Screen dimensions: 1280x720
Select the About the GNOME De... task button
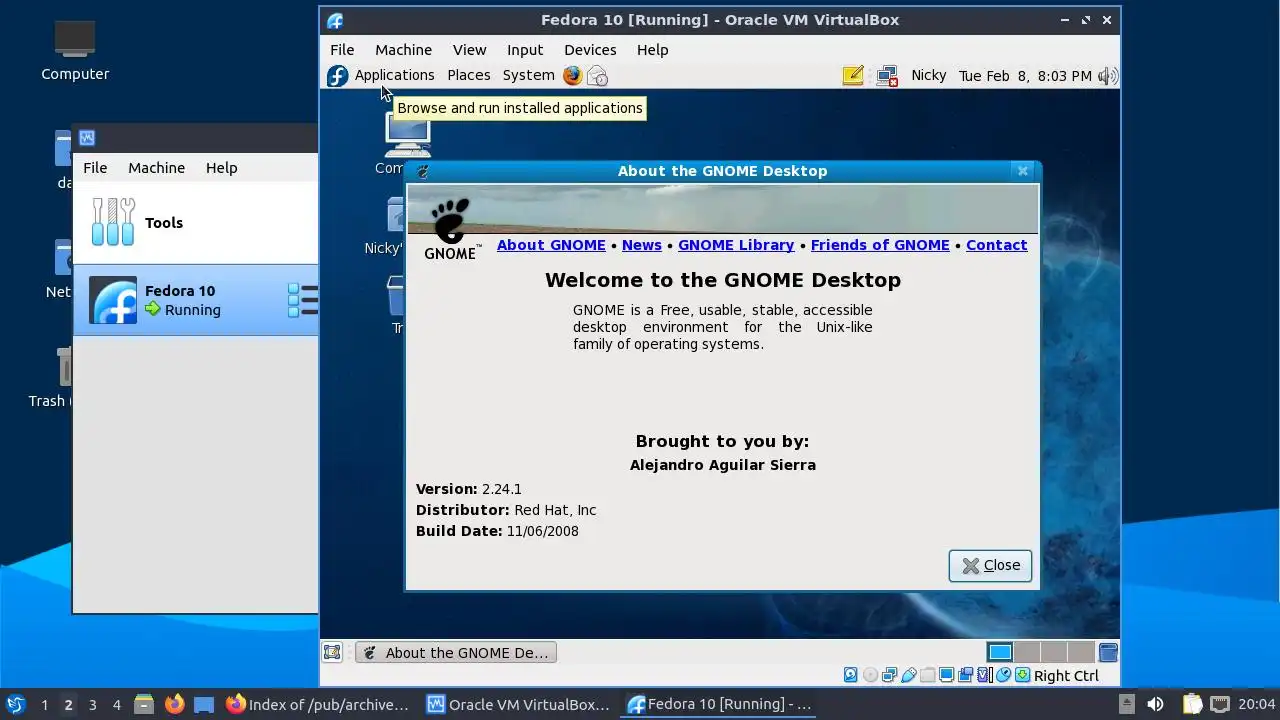pyautogui.click(x=456, y=652)
